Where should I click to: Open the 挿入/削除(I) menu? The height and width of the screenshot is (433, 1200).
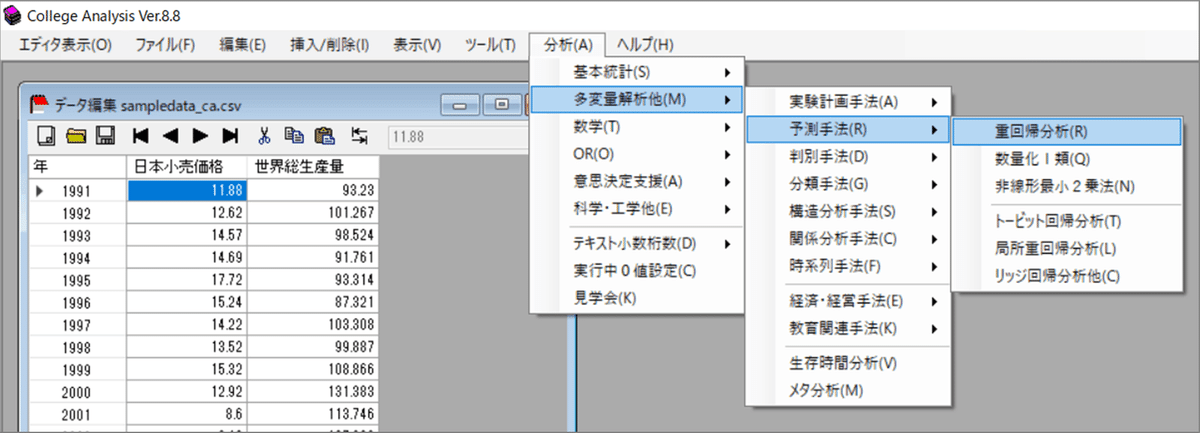[x=329, y=45]
